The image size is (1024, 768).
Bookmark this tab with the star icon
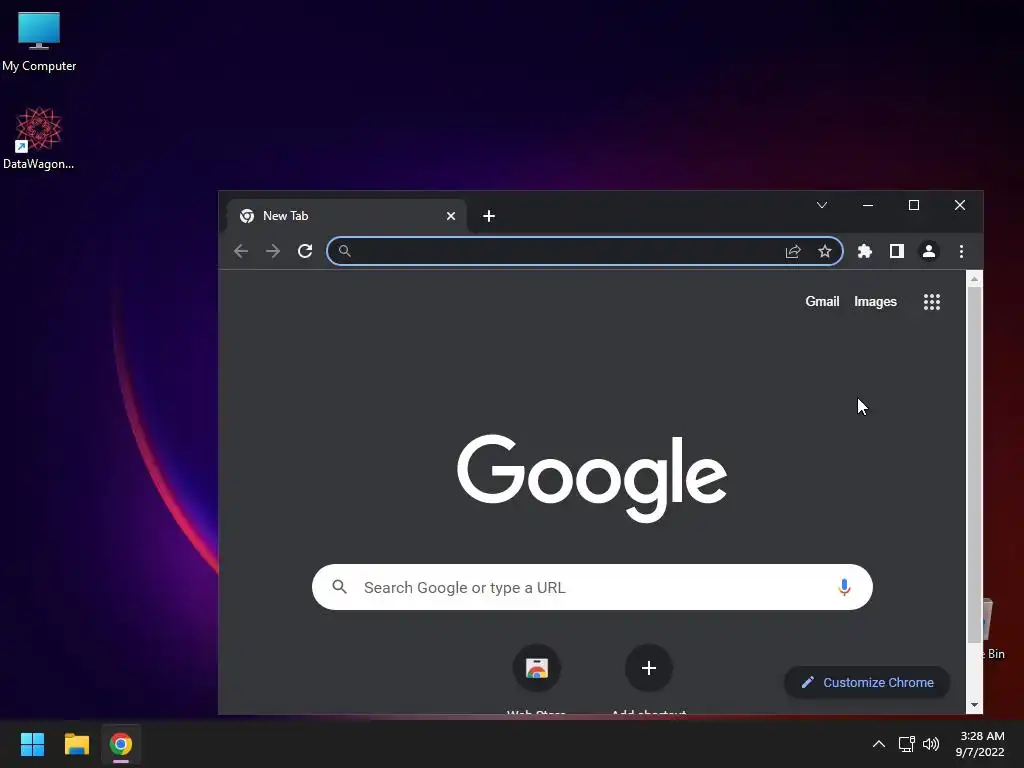tap(825, 251)
